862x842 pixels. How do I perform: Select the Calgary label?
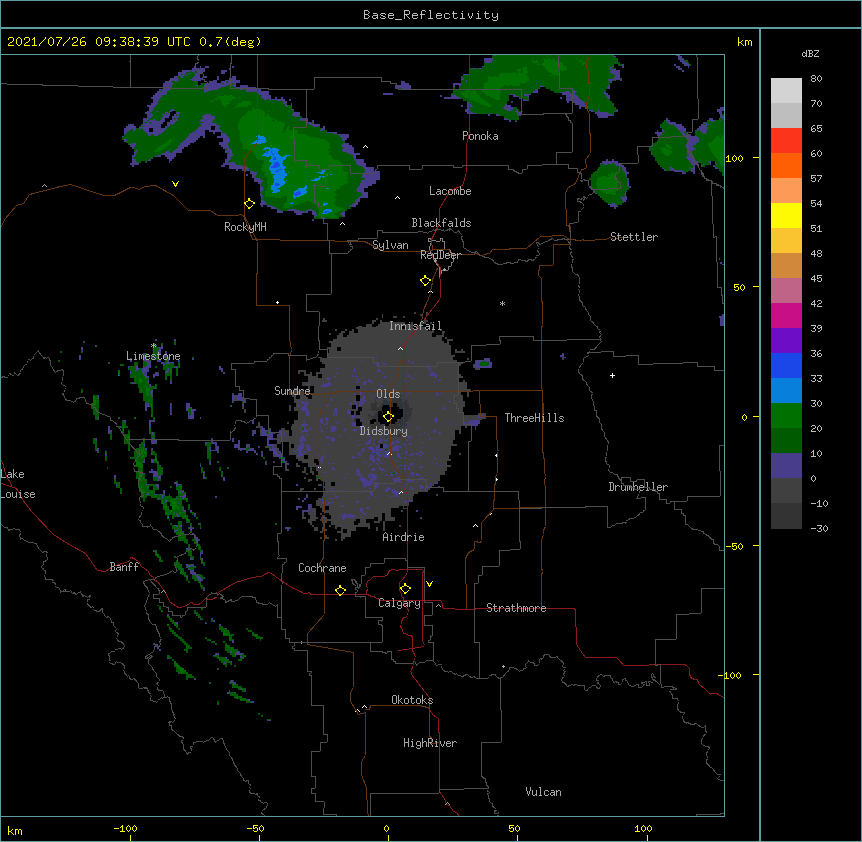coord(399,603)
